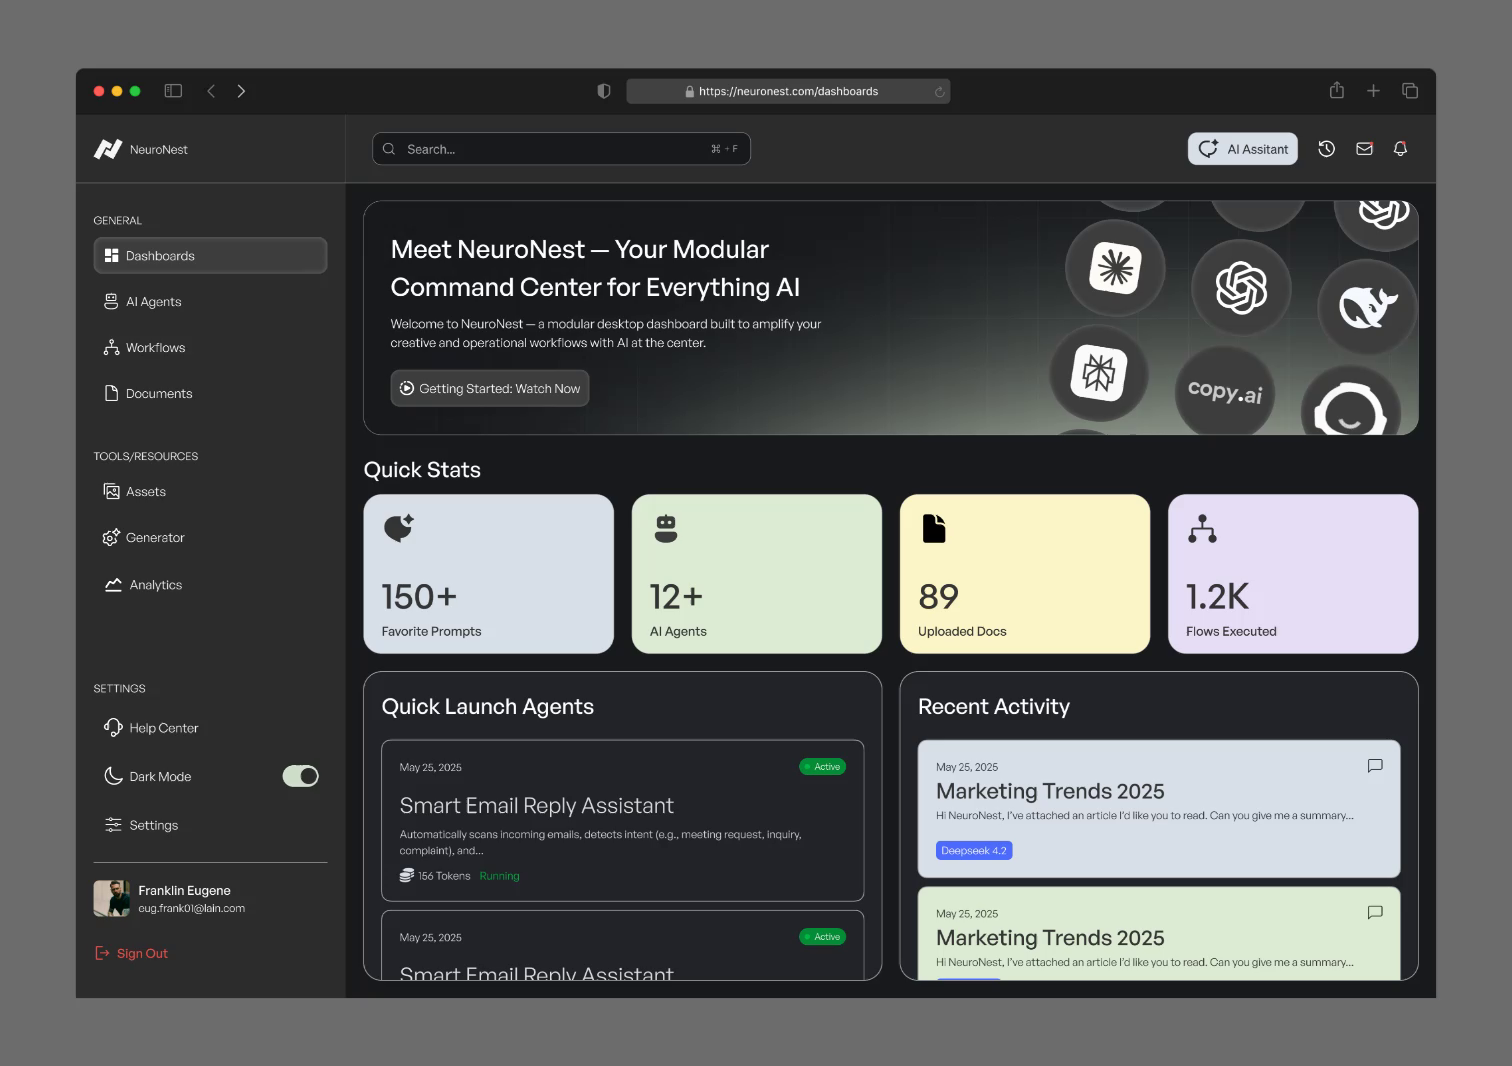Click the Assets icon in sidebar
Image resolution: width=1512 pixels, height=1066 pixels.
(111, 491)
